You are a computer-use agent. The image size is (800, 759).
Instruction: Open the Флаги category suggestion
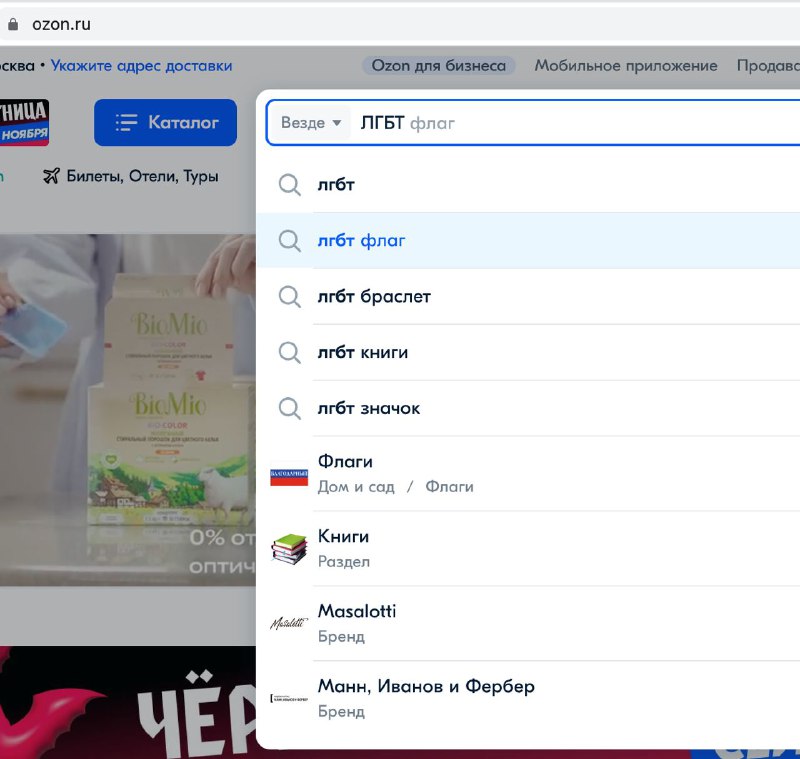point(528,474)
